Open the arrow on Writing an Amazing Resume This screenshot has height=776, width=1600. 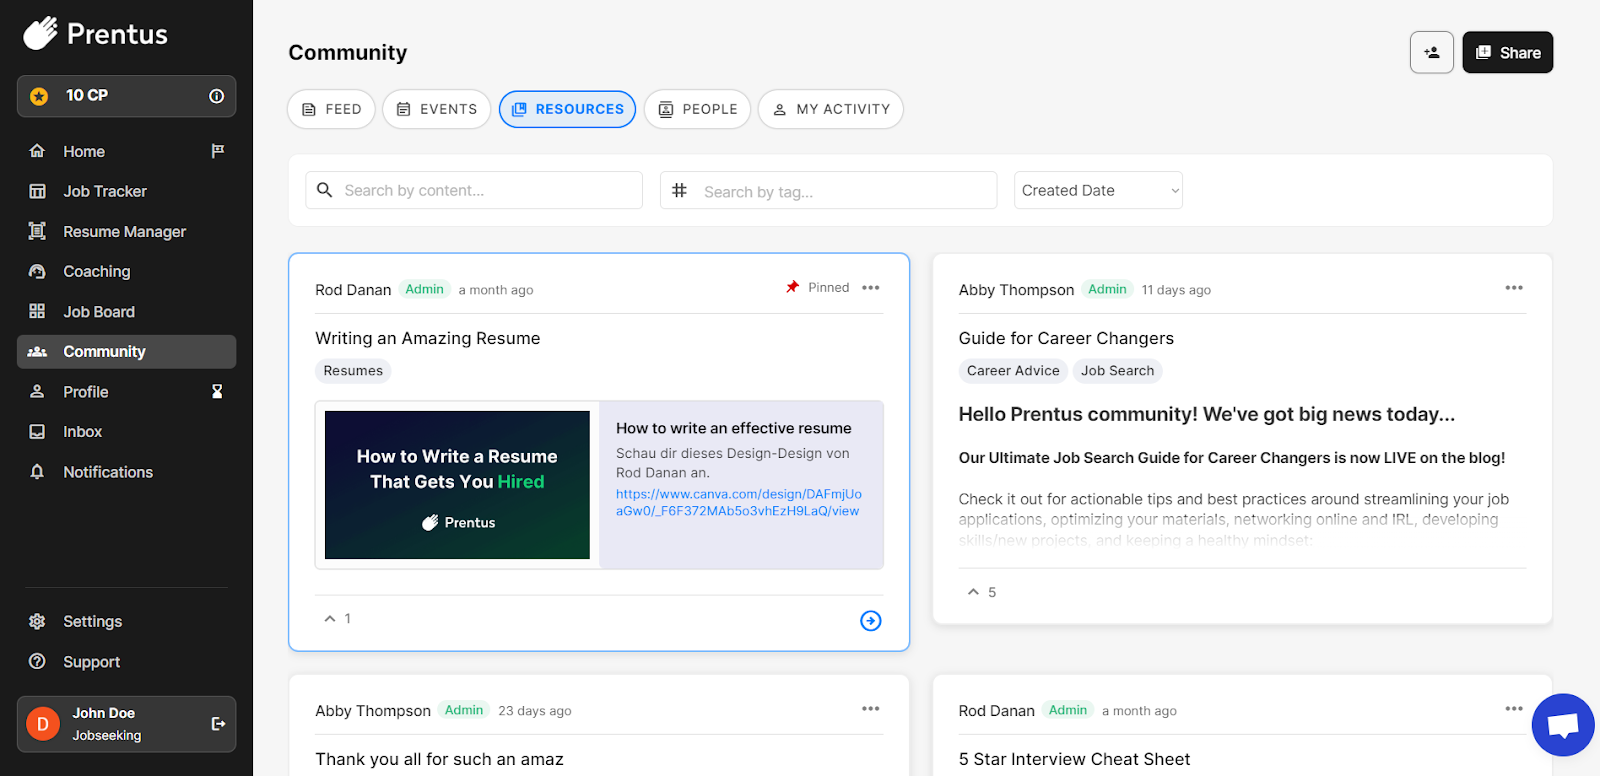pos(870,621)
